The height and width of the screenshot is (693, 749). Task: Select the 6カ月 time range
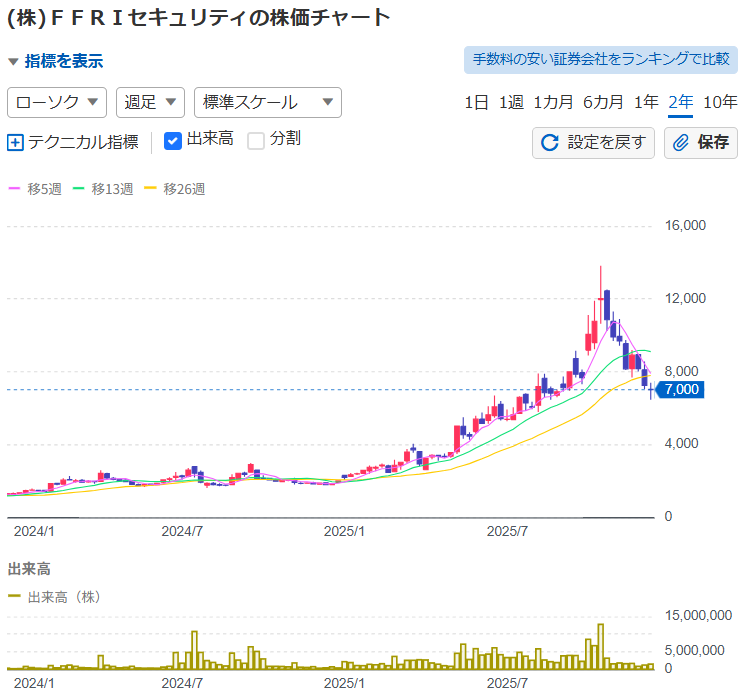pyautogui.click(x=603, y=102)
